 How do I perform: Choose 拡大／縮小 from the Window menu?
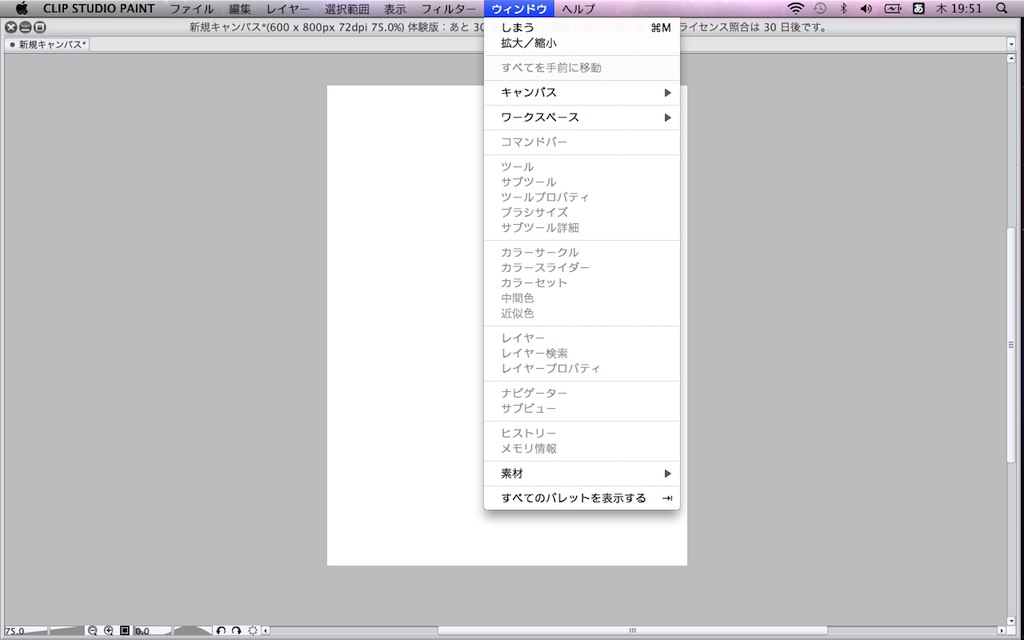[x=581, y=43]
